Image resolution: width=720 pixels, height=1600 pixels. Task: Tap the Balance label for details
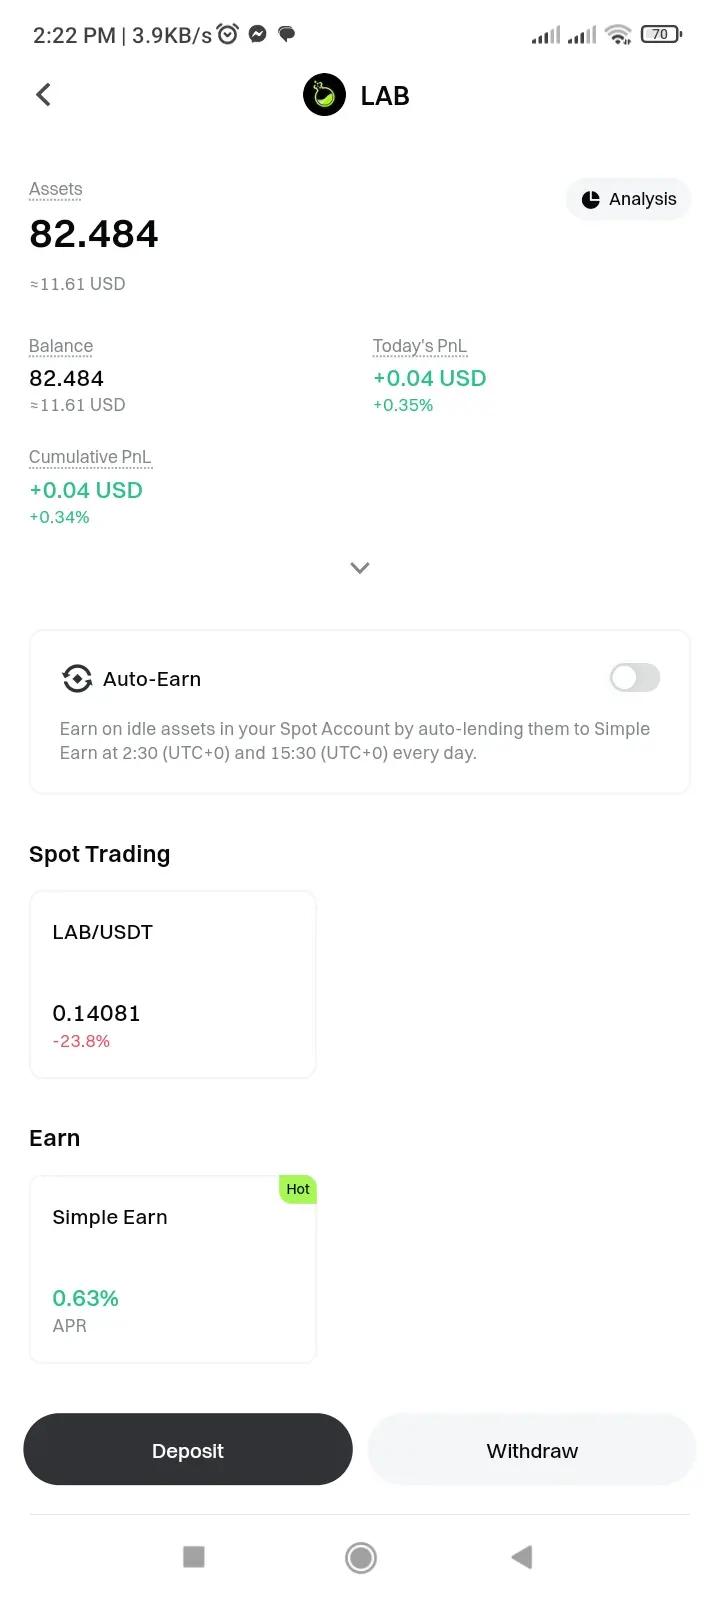tap(61, 346)
